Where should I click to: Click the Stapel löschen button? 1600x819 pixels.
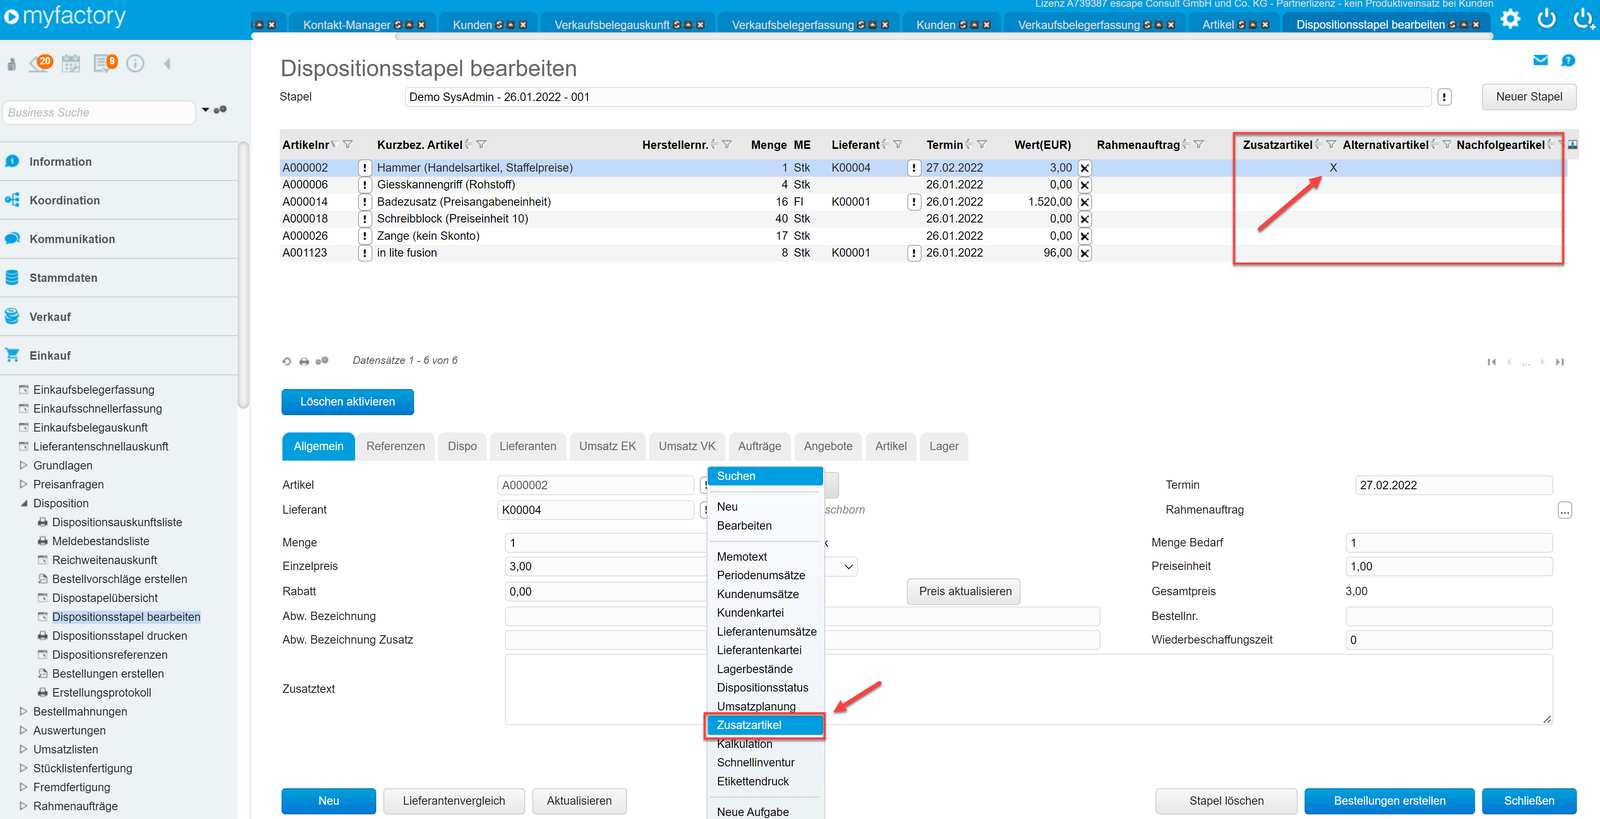pos(1227,801)
